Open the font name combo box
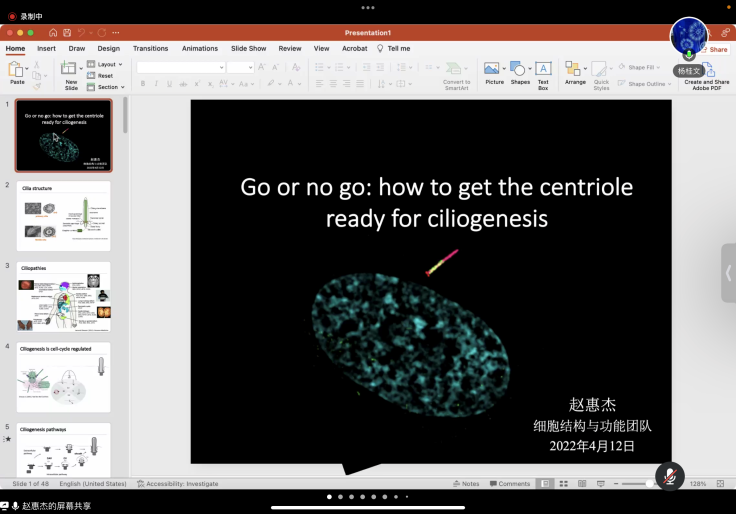The height and width of the screenshot is (514, 736). (180, 67)
